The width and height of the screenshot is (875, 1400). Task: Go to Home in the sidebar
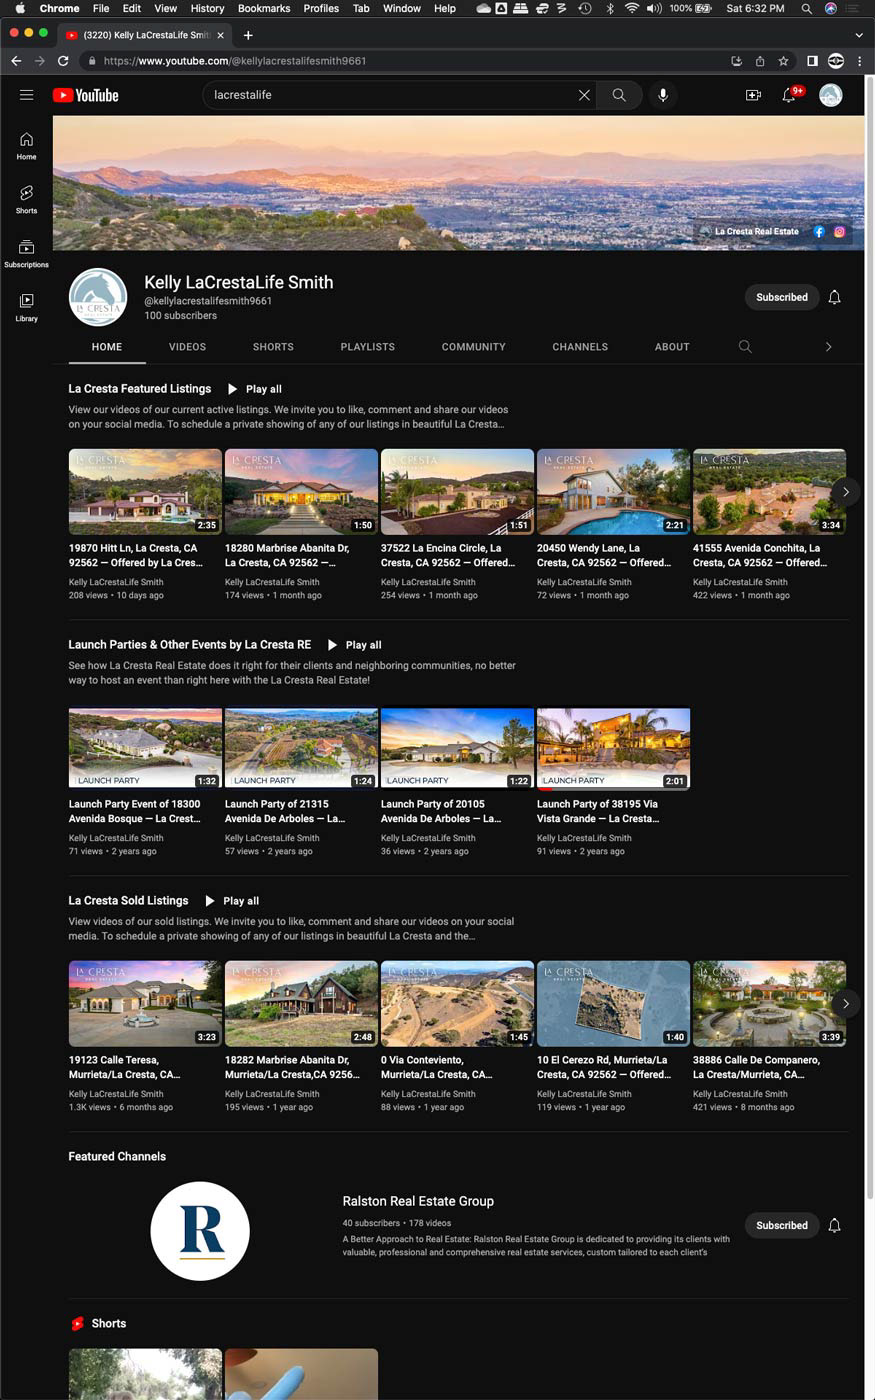pos(26,146)
